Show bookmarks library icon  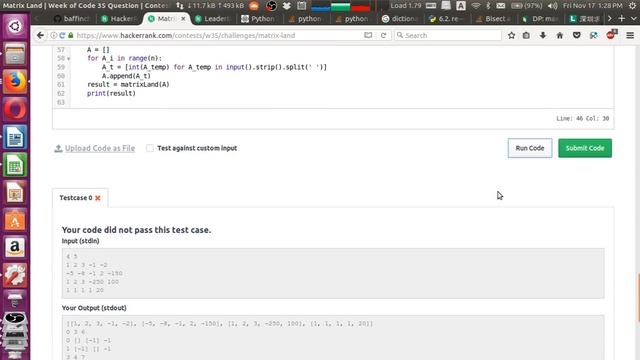pyautogui.click(x=527, y=36)
